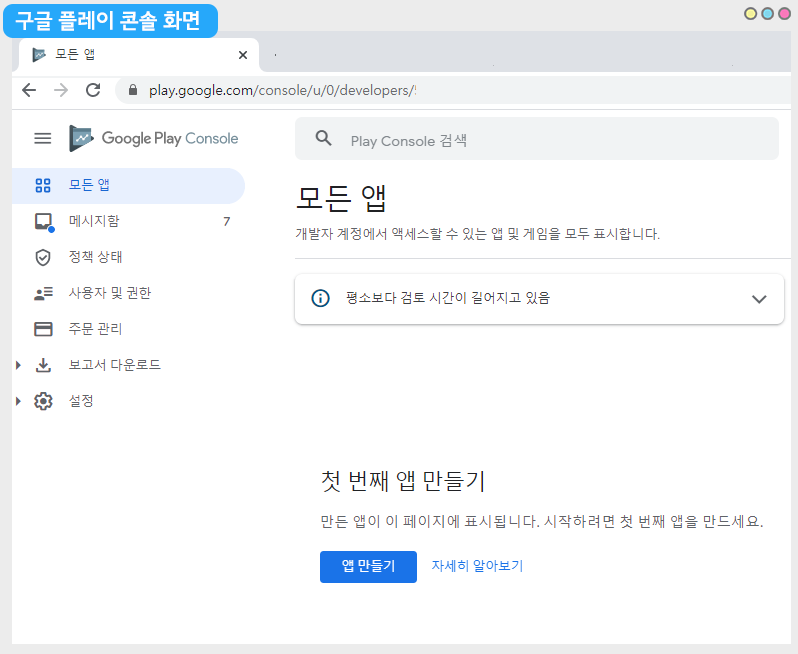Click the 주문 관리 card icon
This screenshot has width=798, height=654.
[x=43, y=329]
